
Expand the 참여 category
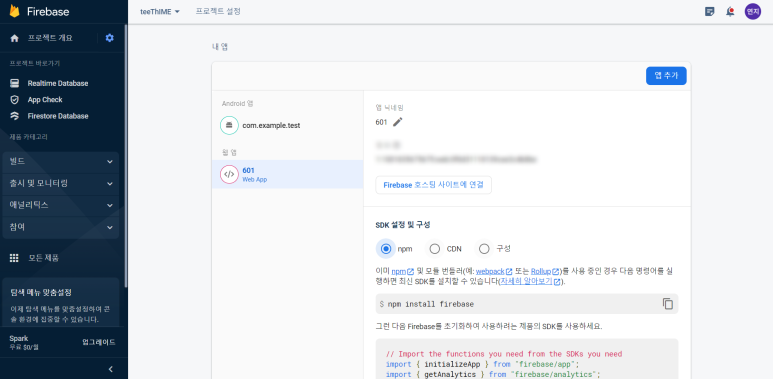tap(61, 227)
